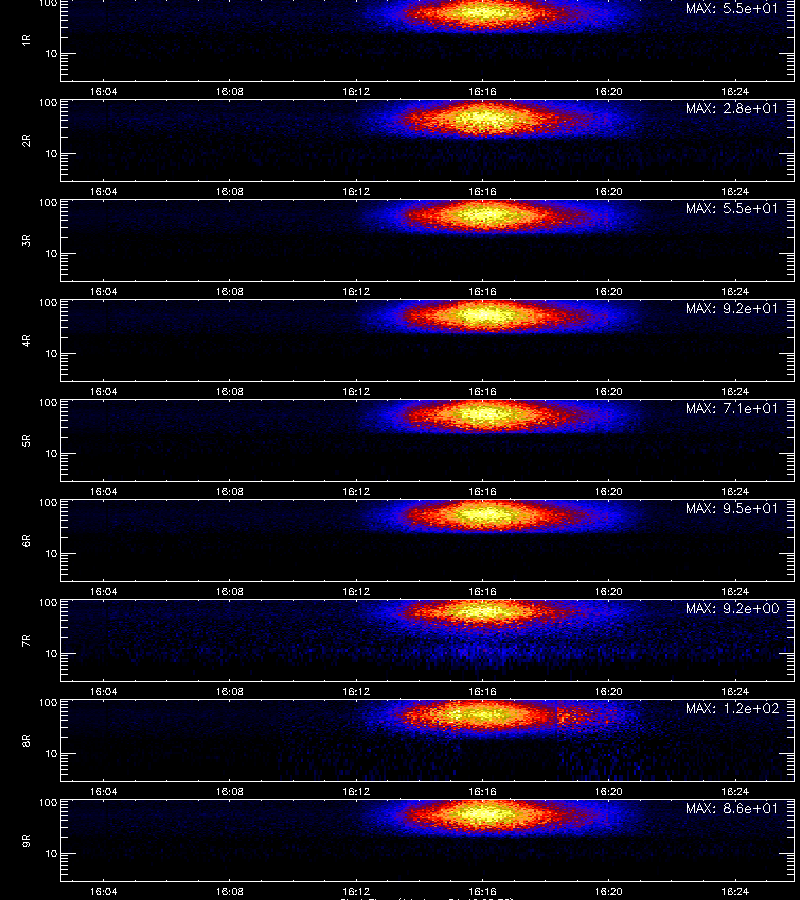Select the MAX: 2.8e+01 readout
Screen dimensions: 800x900
click(732, 108)
